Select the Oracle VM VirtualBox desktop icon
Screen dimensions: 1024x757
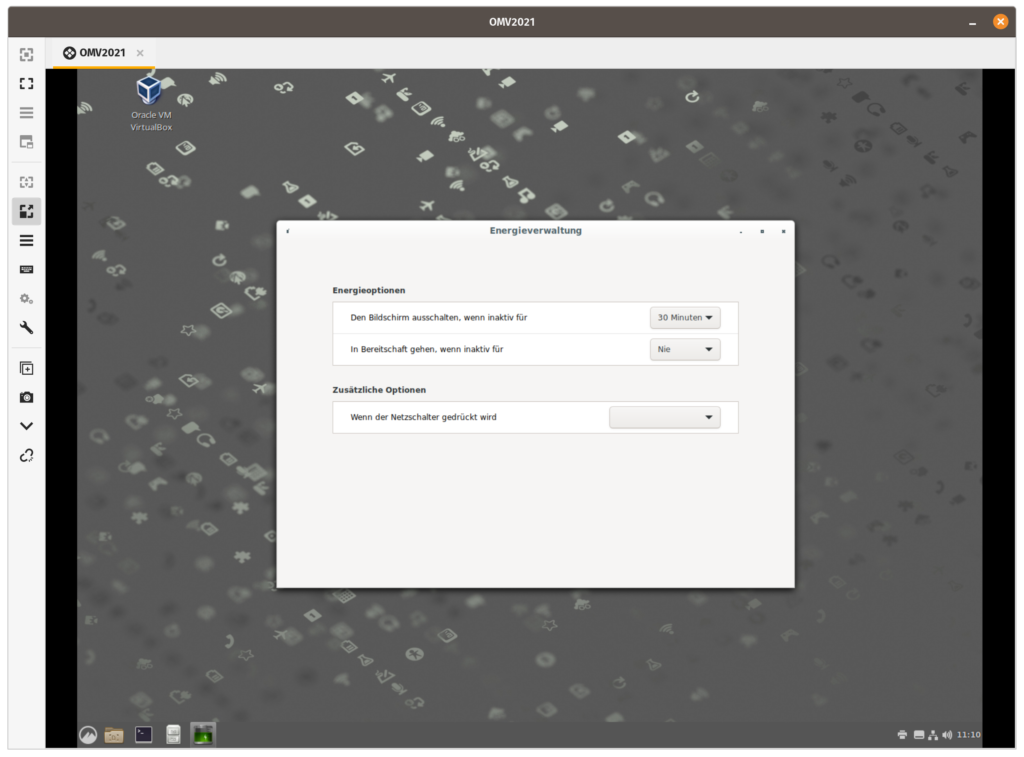151,103
